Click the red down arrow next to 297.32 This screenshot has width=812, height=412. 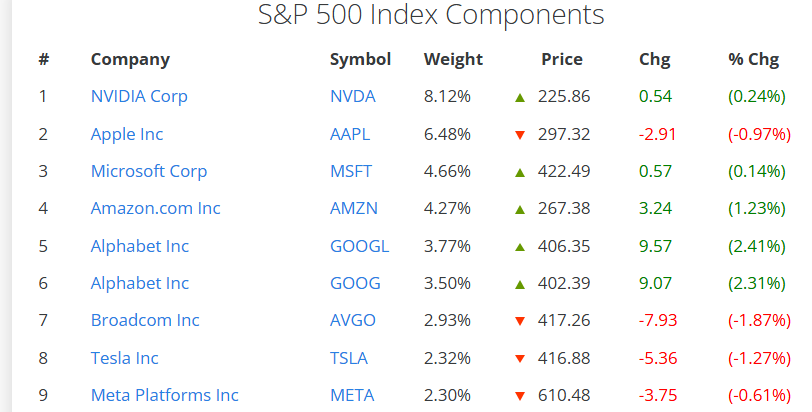tap(520, 135)
